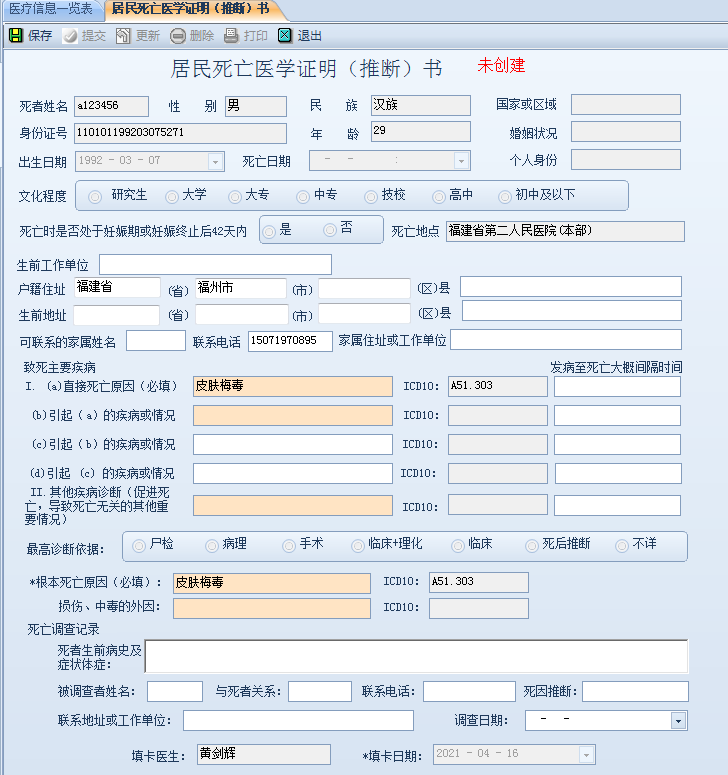The image size is (728, 775).
Task: Click the 根本死亡原因 field
Action: point(272,583)
